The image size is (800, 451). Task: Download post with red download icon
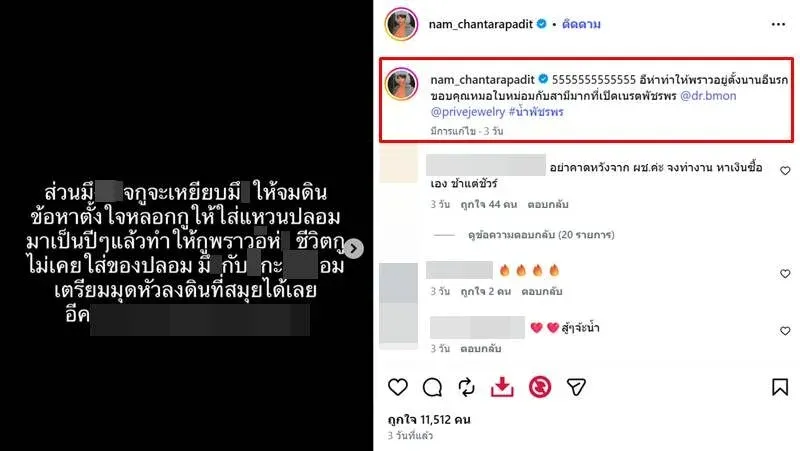[502, 387]
